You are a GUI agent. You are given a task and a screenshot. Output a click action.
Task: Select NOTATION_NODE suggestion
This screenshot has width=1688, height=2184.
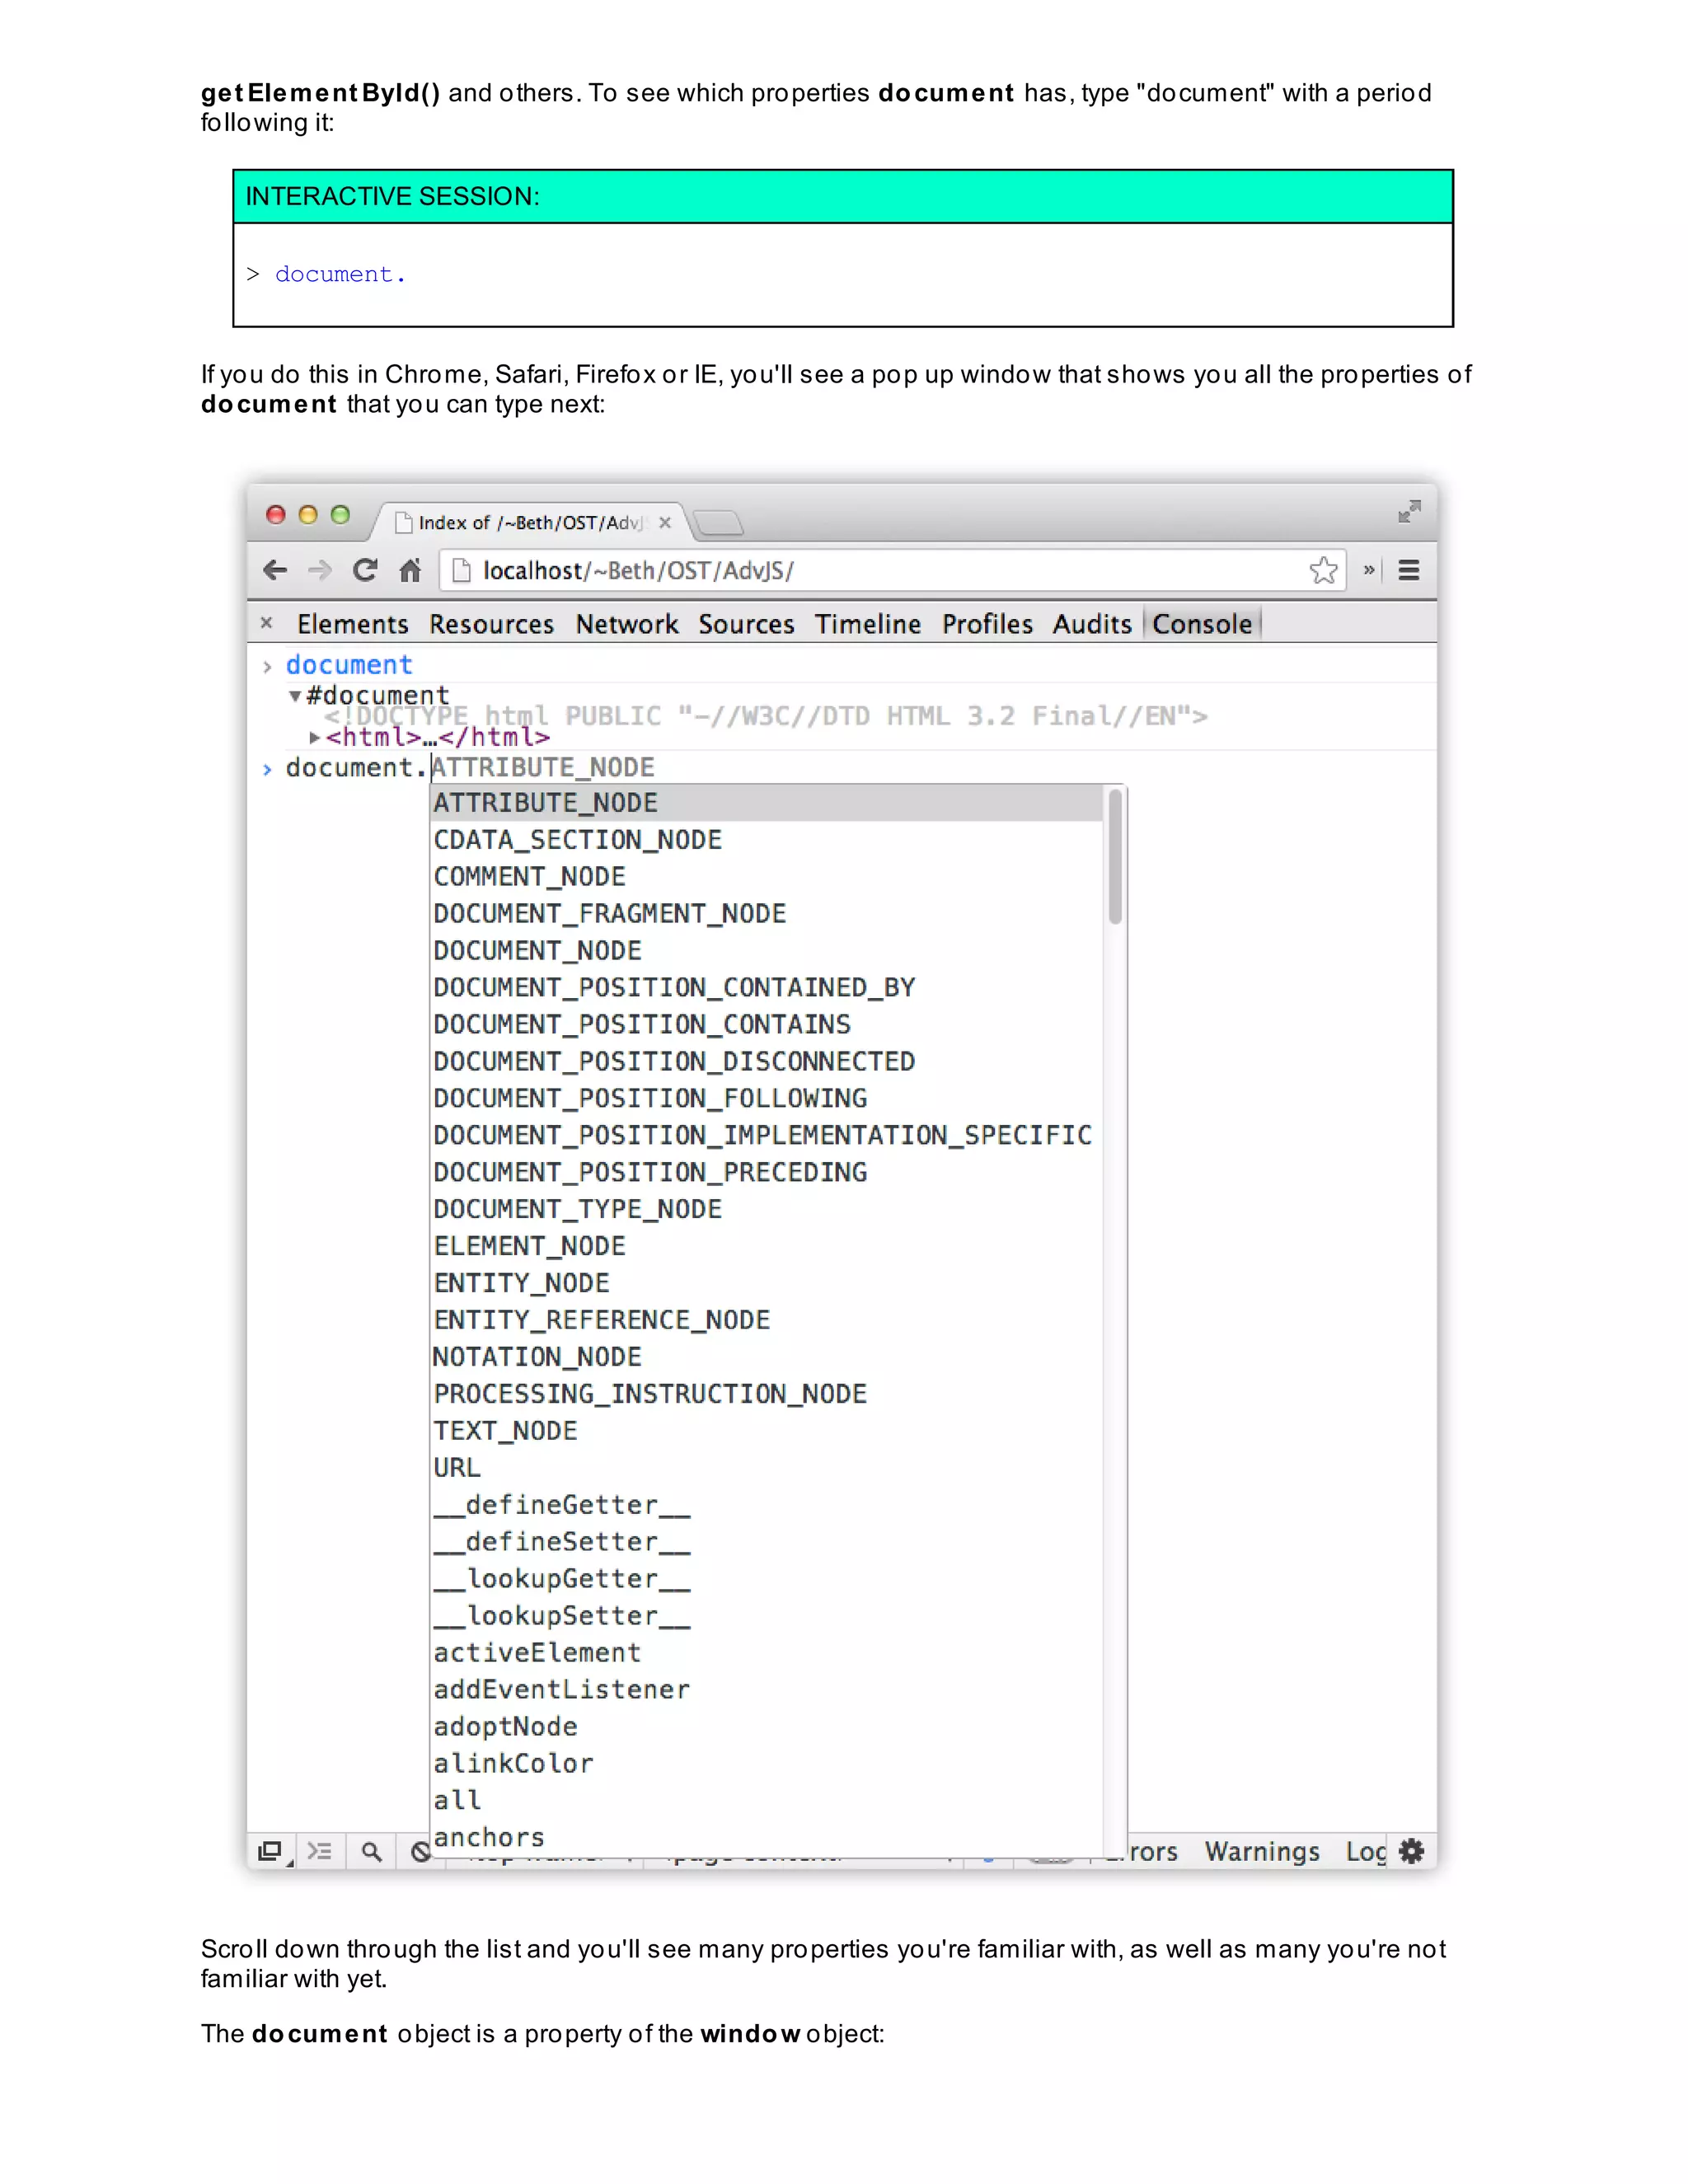pyautogui.click(x=767, y=1358)
